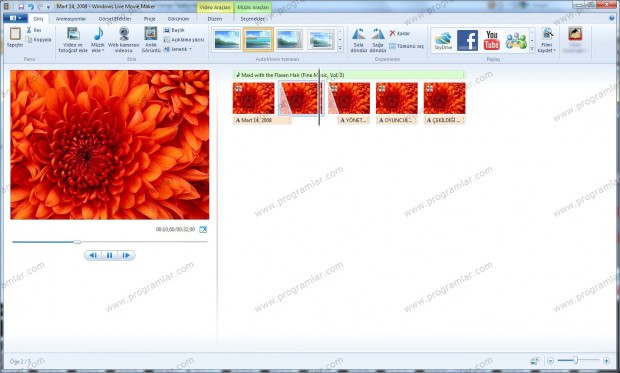Share via Windows Live Groups icon

(x=516, y=40)
